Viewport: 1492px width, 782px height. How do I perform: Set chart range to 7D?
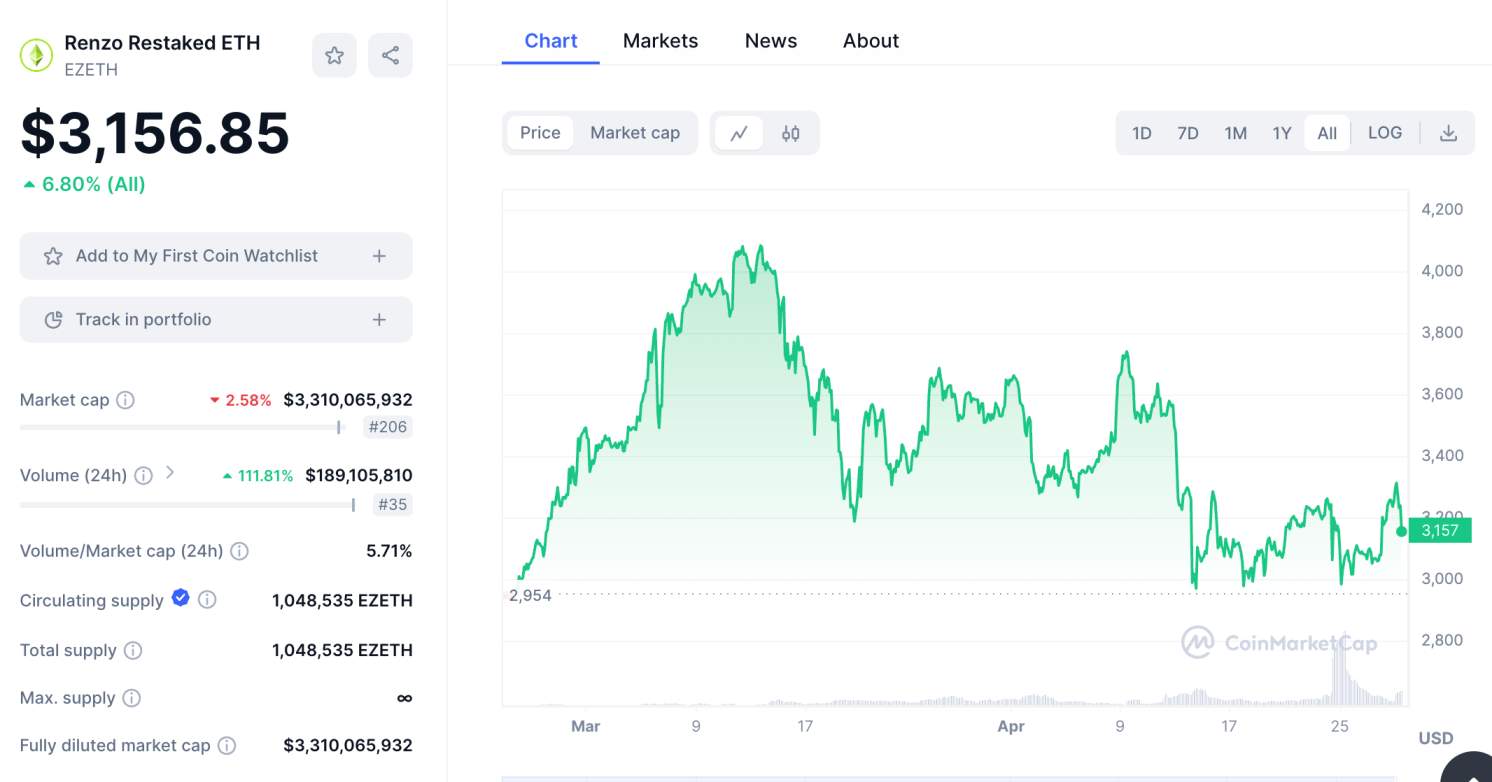pyautogui.click(x=1187, y=133)
